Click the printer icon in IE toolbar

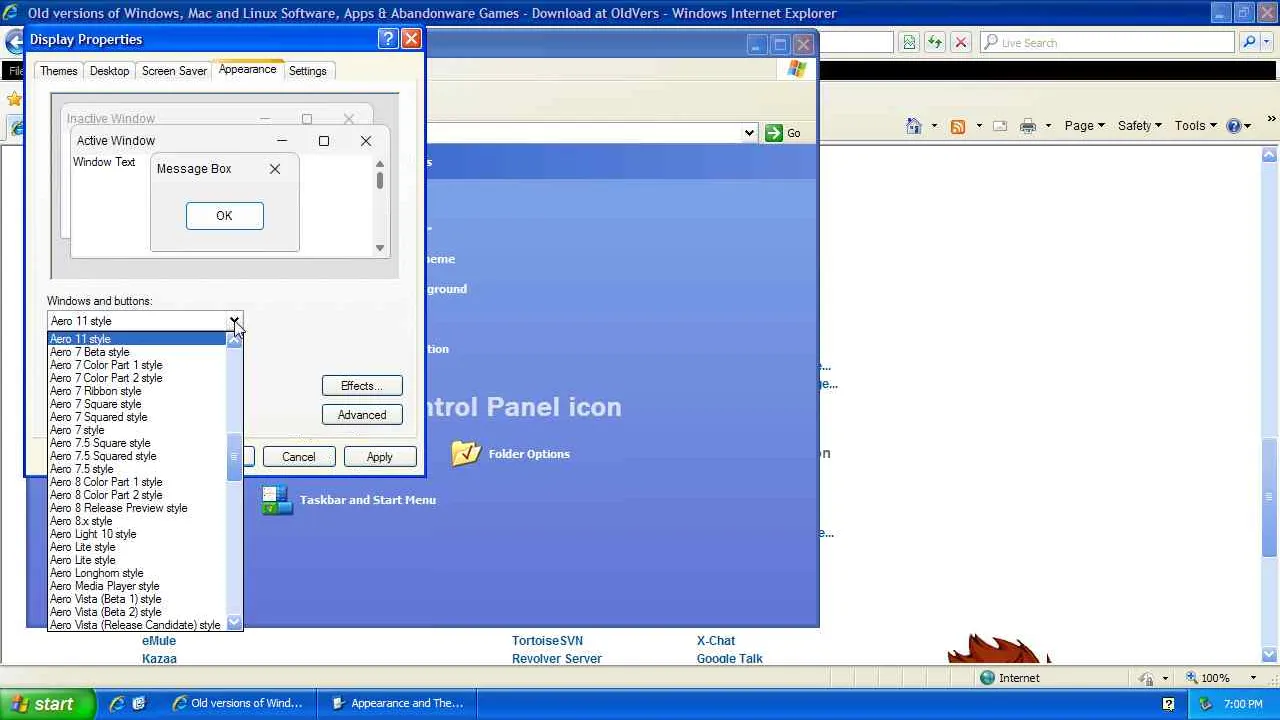pos(1028,126)
